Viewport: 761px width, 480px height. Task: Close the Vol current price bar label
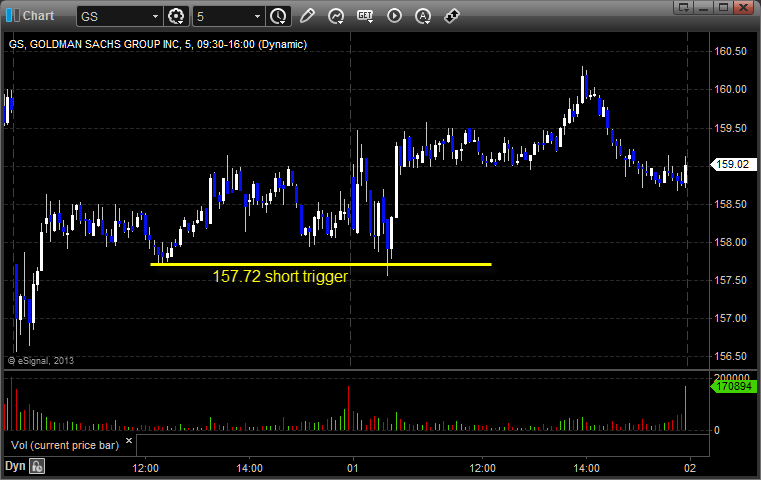[129, 441]
